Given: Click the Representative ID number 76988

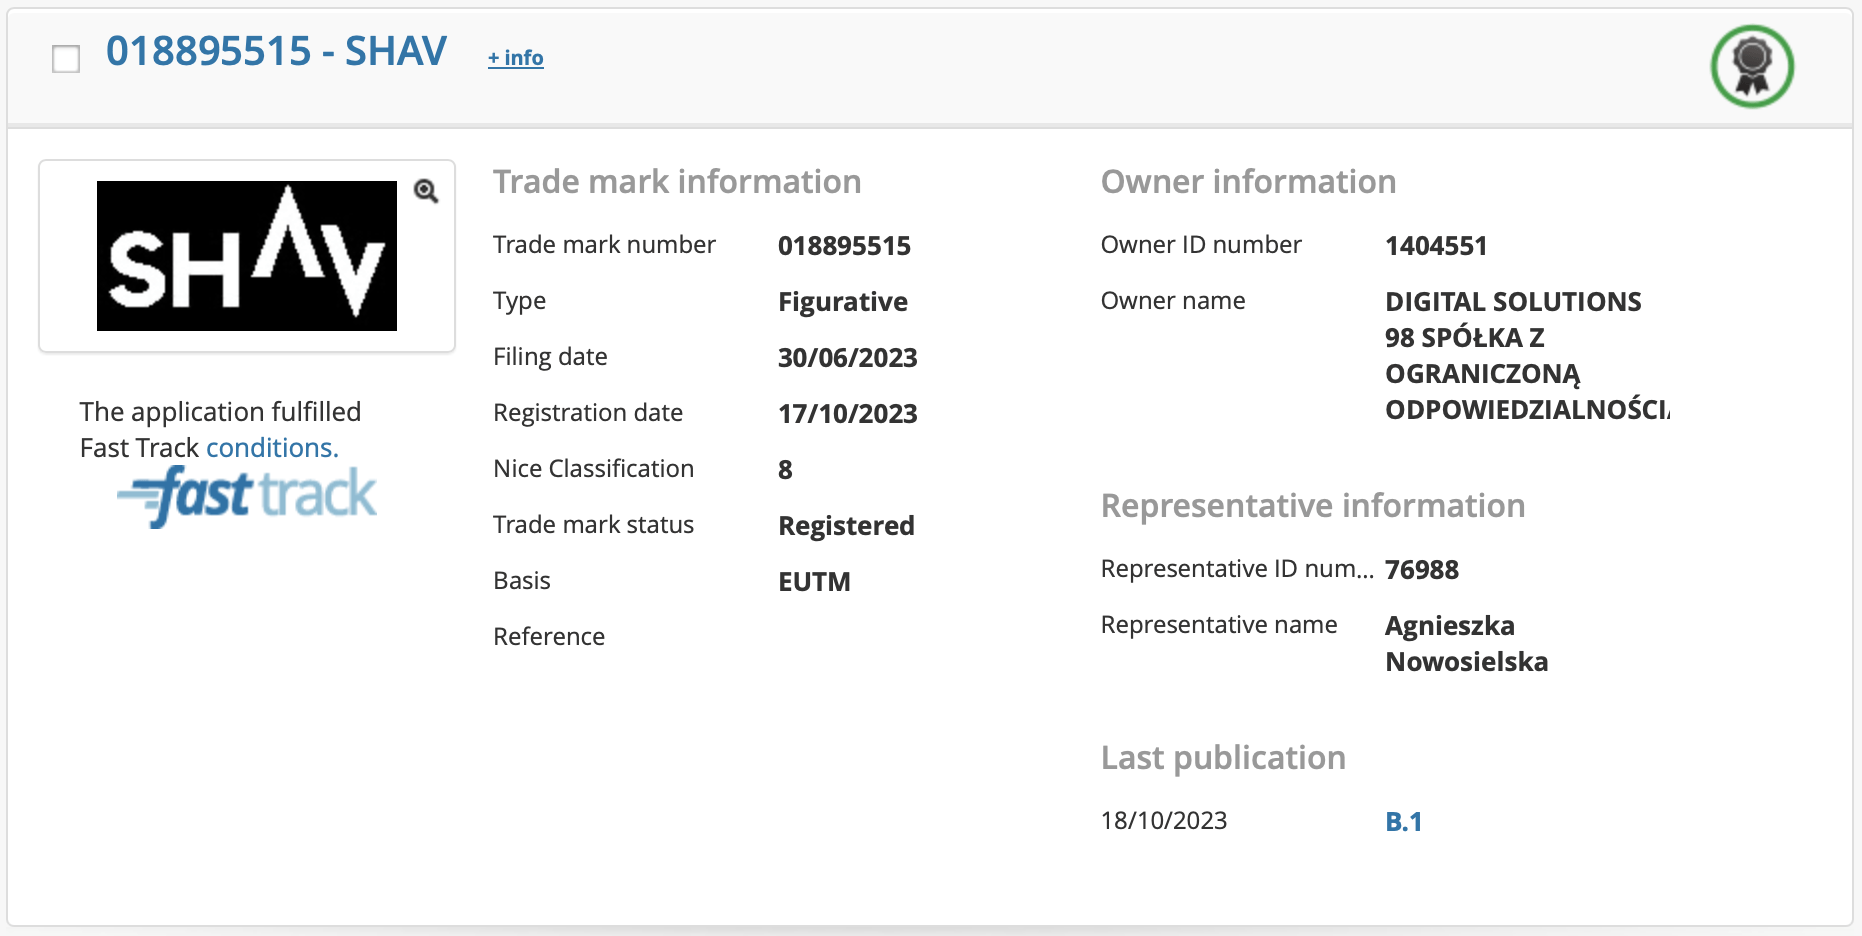Looking at the screenshot, I should click(1421, 570).
